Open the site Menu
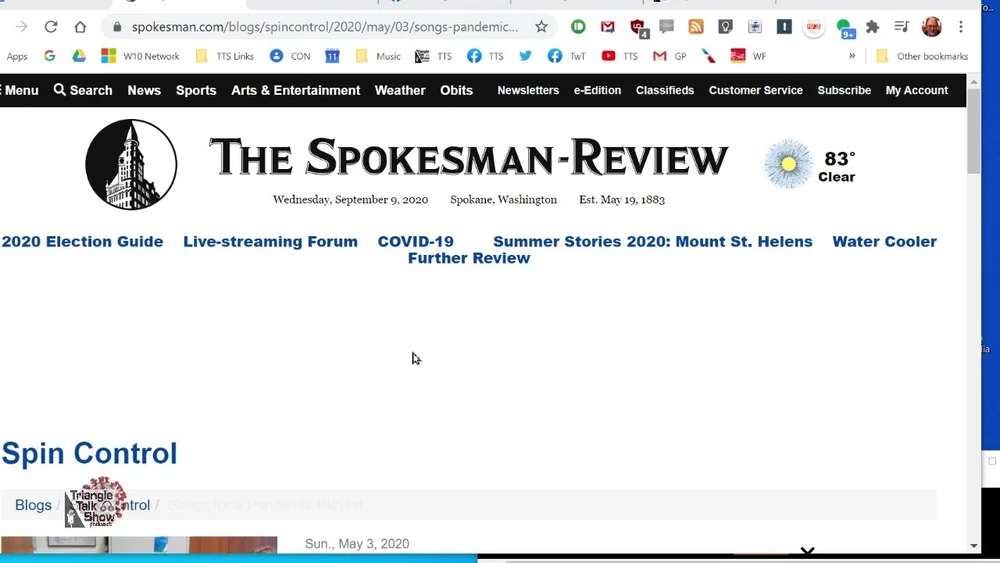This screenshot has width=1000, height=563. tap(20, 91)
